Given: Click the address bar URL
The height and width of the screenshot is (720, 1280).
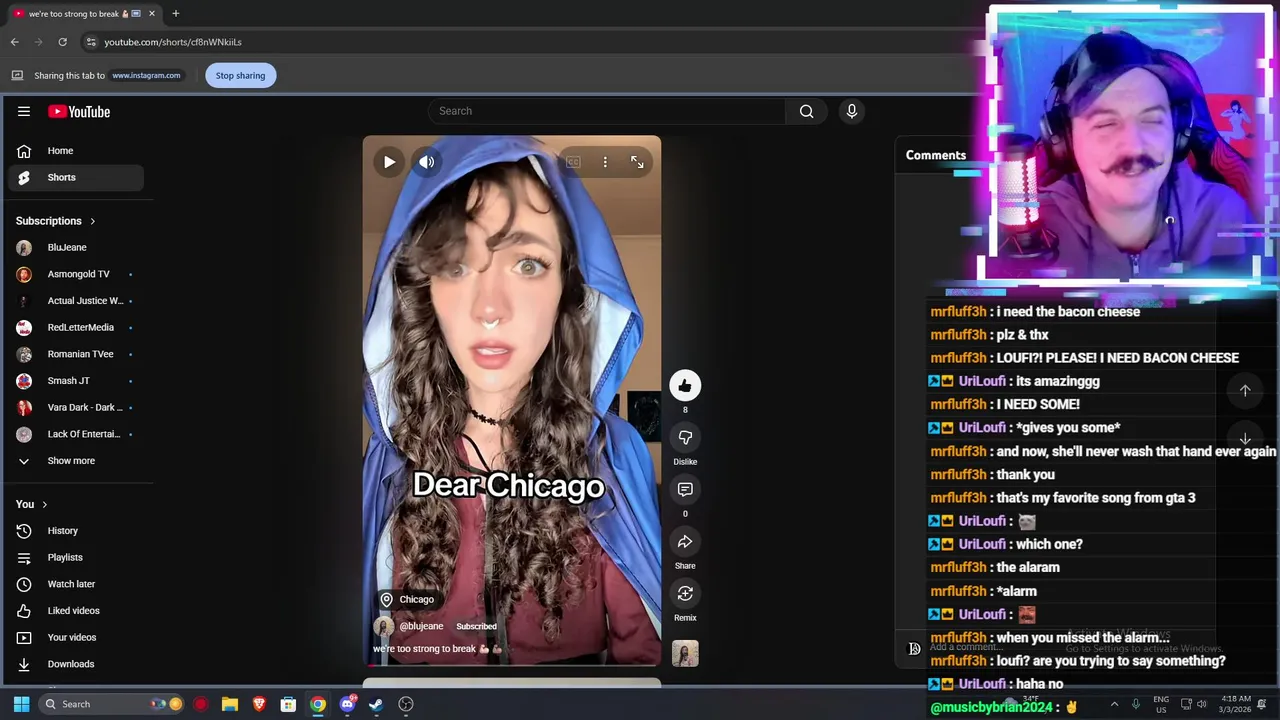Looking at the screenshot, I should (x=173, y=42).
